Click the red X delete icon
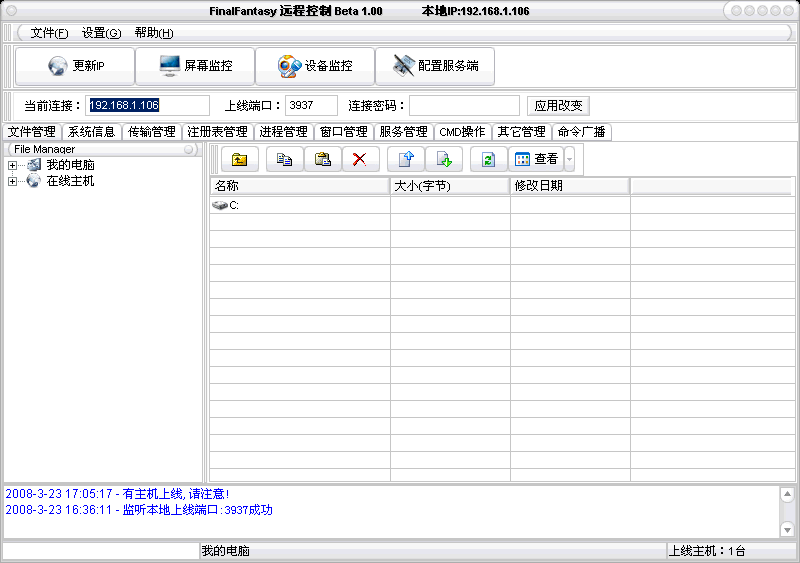Viewport: 800px width, 563px height. 360,159
